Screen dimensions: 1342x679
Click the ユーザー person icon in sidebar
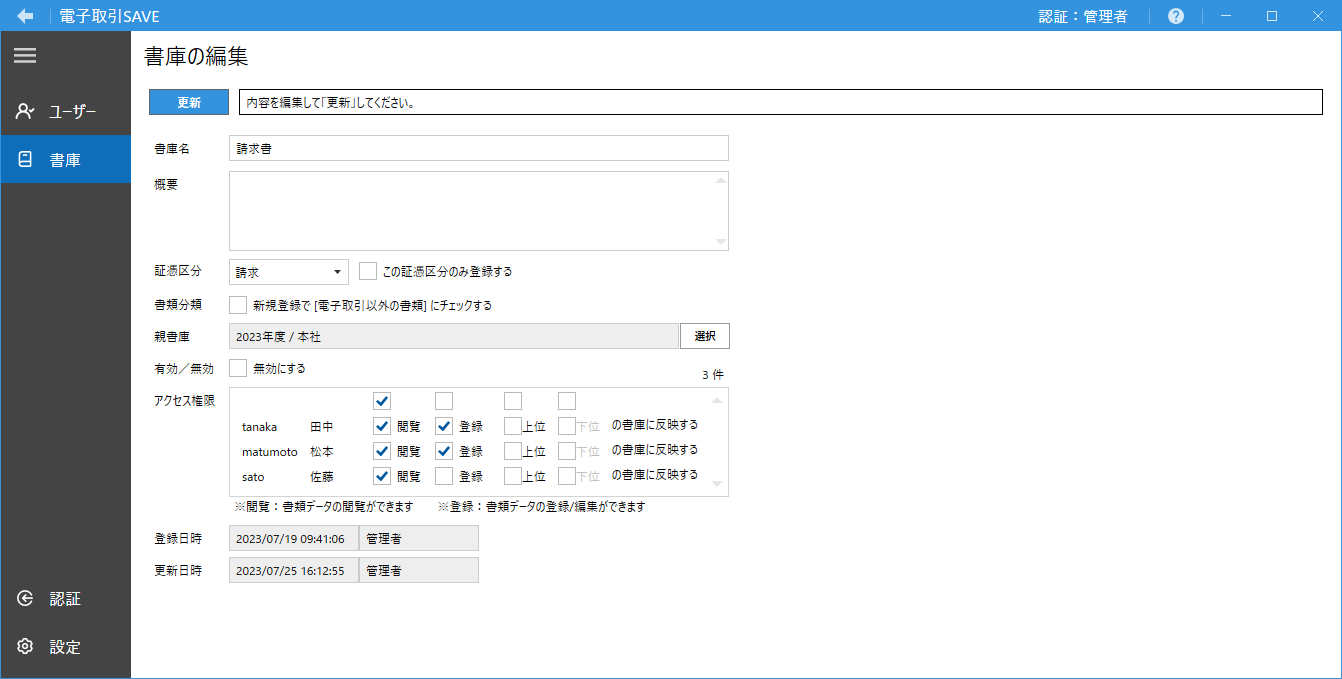click(x=26, y=111)
